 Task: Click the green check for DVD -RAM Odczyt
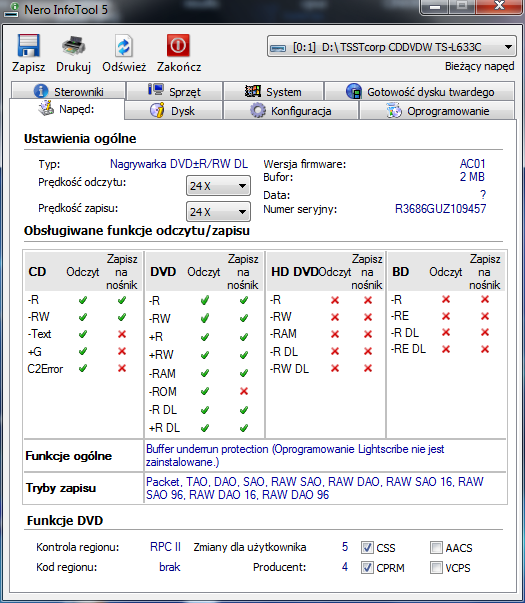click(x=205, y=373)
